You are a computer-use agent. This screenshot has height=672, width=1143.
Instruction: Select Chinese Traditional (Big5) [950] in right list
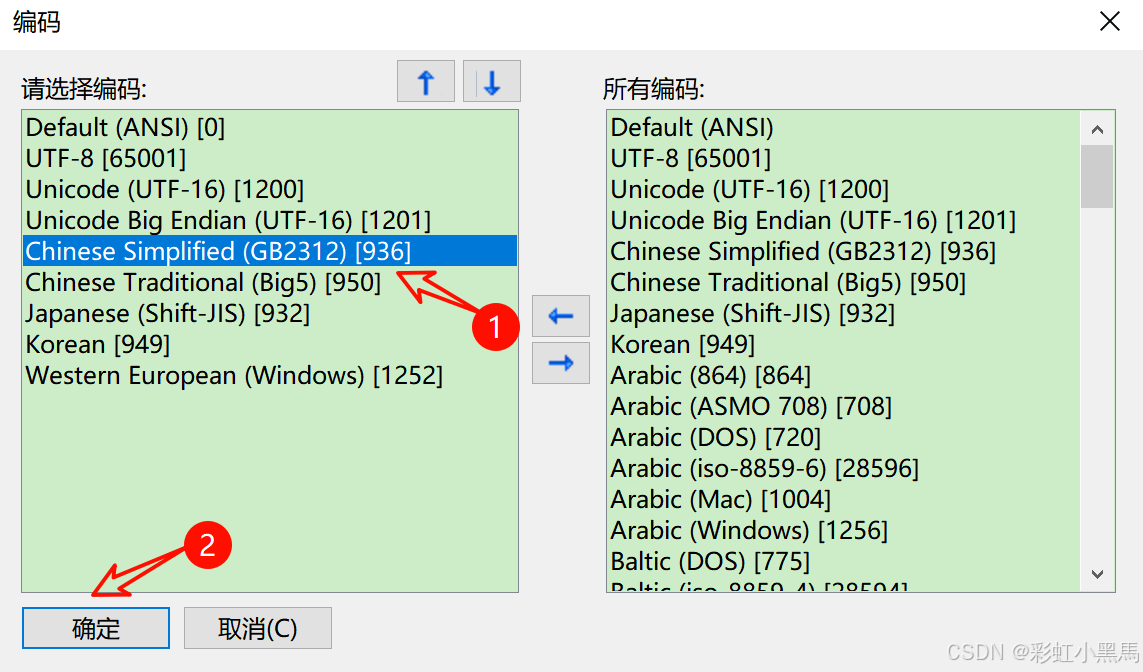[x=784, y=282]
